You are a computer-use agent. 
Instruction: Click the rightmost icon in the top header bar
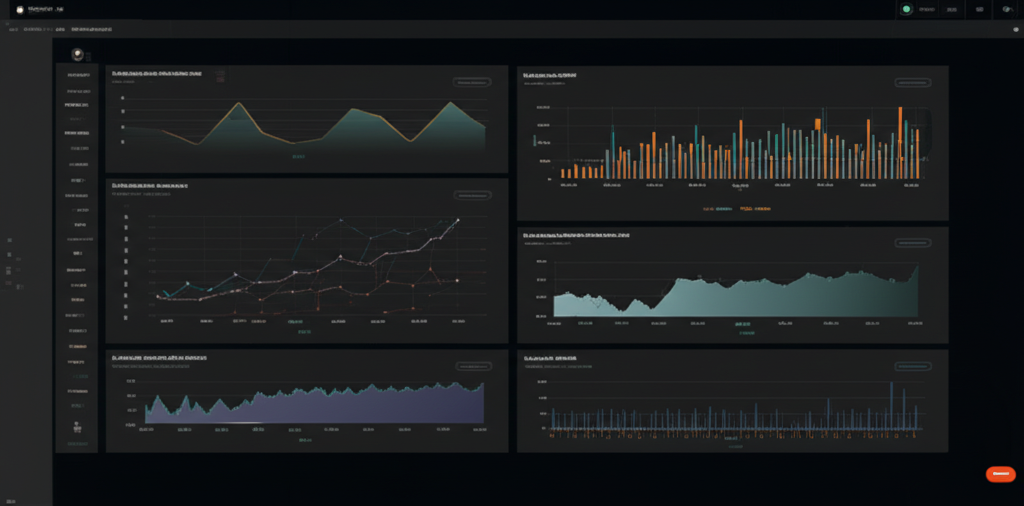[x=1007, y=9]
